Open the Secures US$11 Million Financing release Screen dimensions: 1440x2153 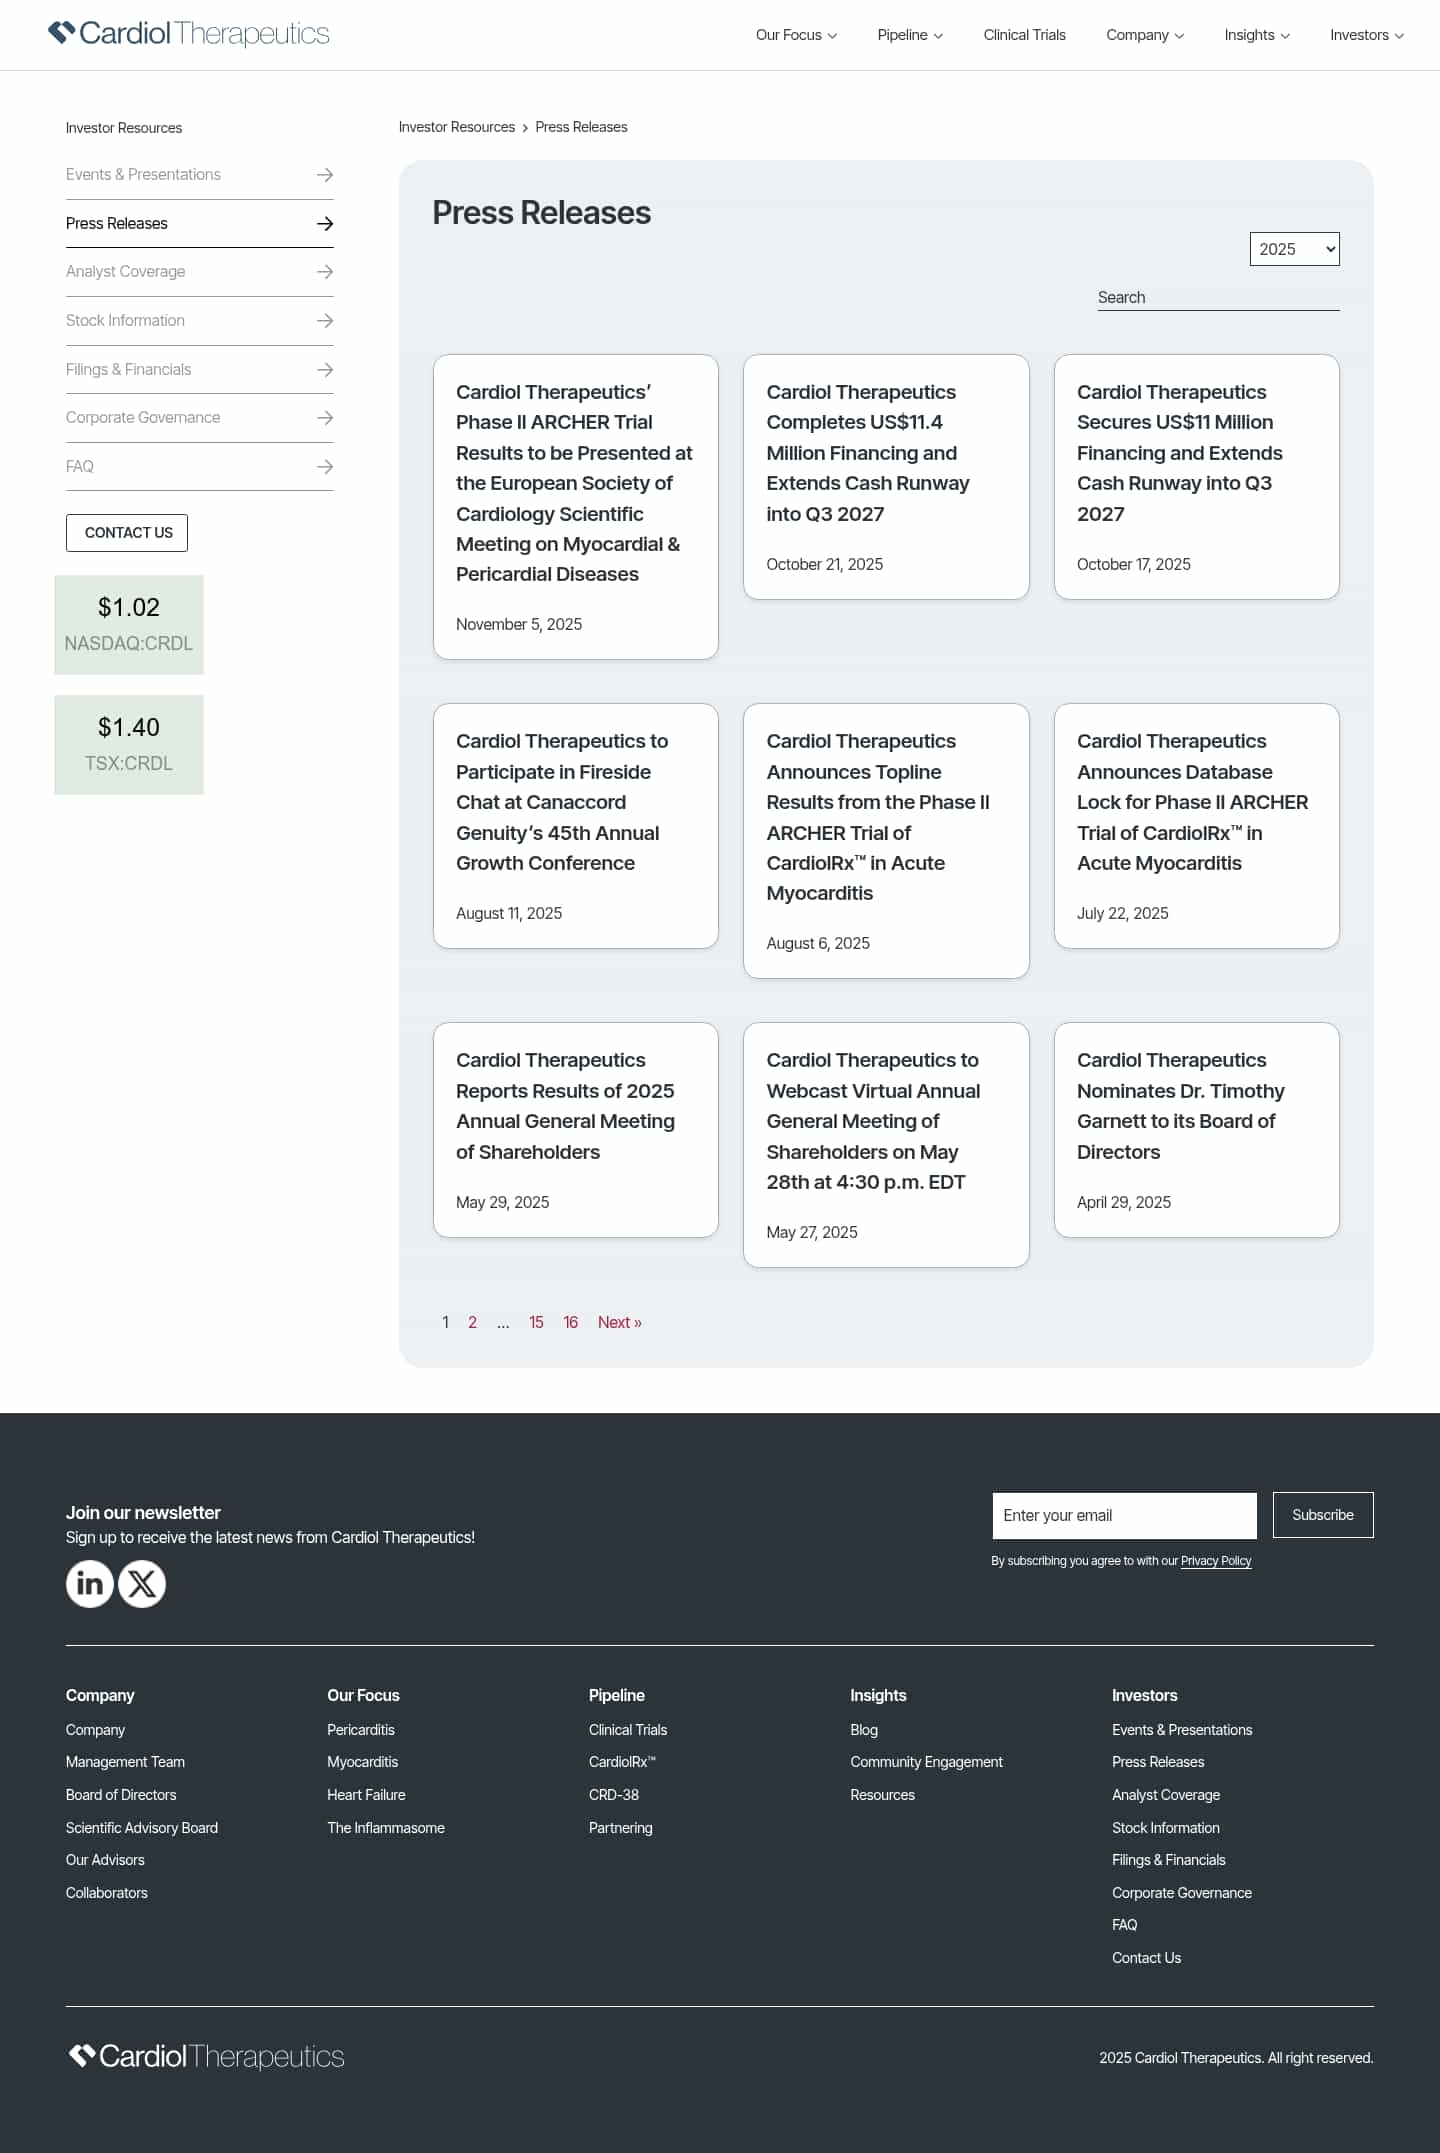tap(1197, 477)
